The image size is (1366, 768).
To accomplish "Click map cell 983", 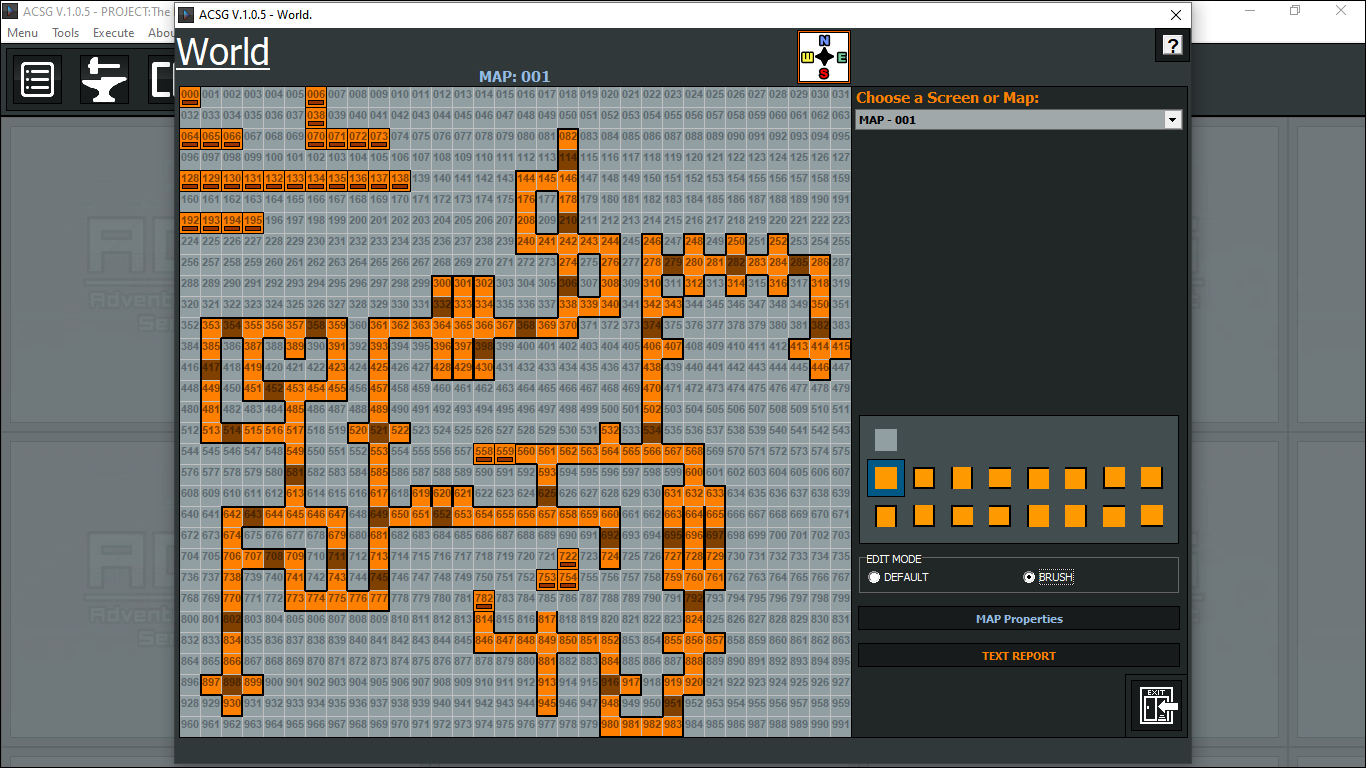I will [x=673, y=727].
